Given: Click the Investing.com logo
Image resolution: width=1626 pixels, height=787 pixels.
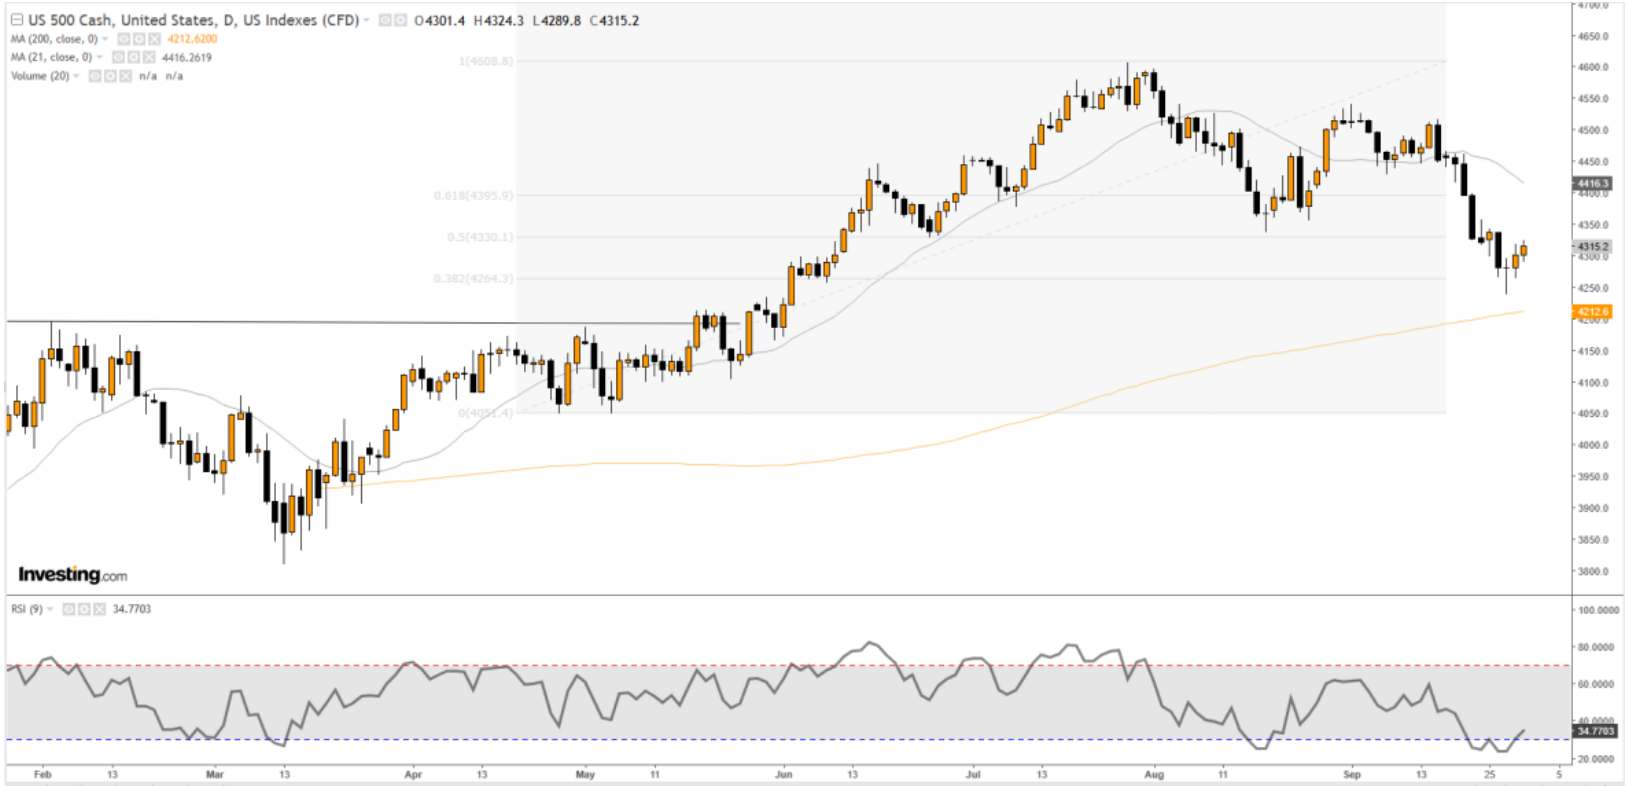Looking at the screenshot, I should (72, 575).
